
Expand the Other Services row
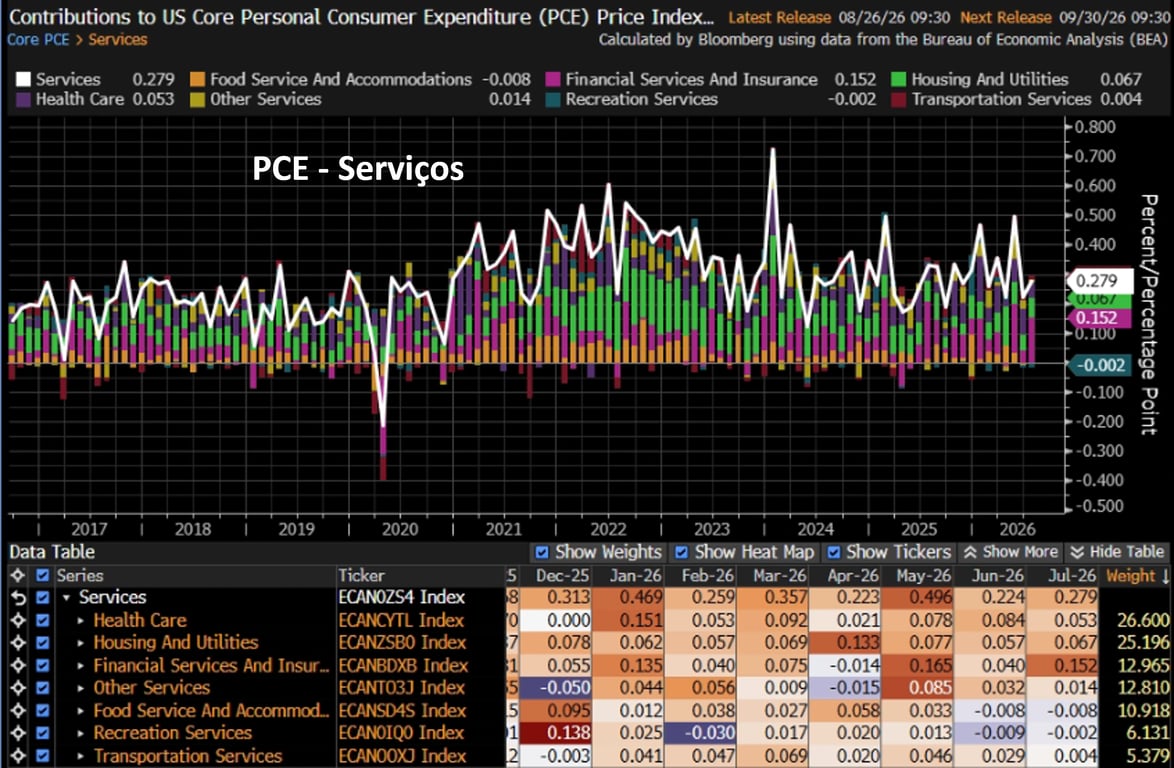pos(81,688)
